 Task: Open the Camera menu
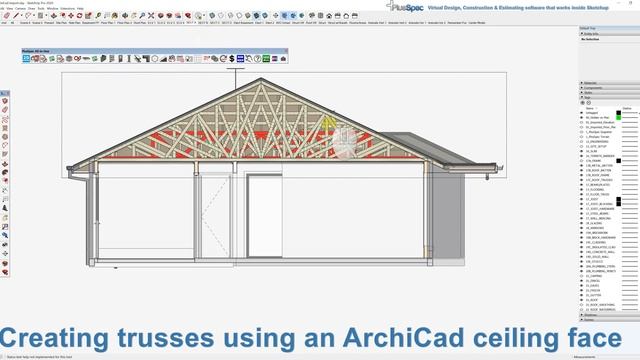click(x=20, y=8)
